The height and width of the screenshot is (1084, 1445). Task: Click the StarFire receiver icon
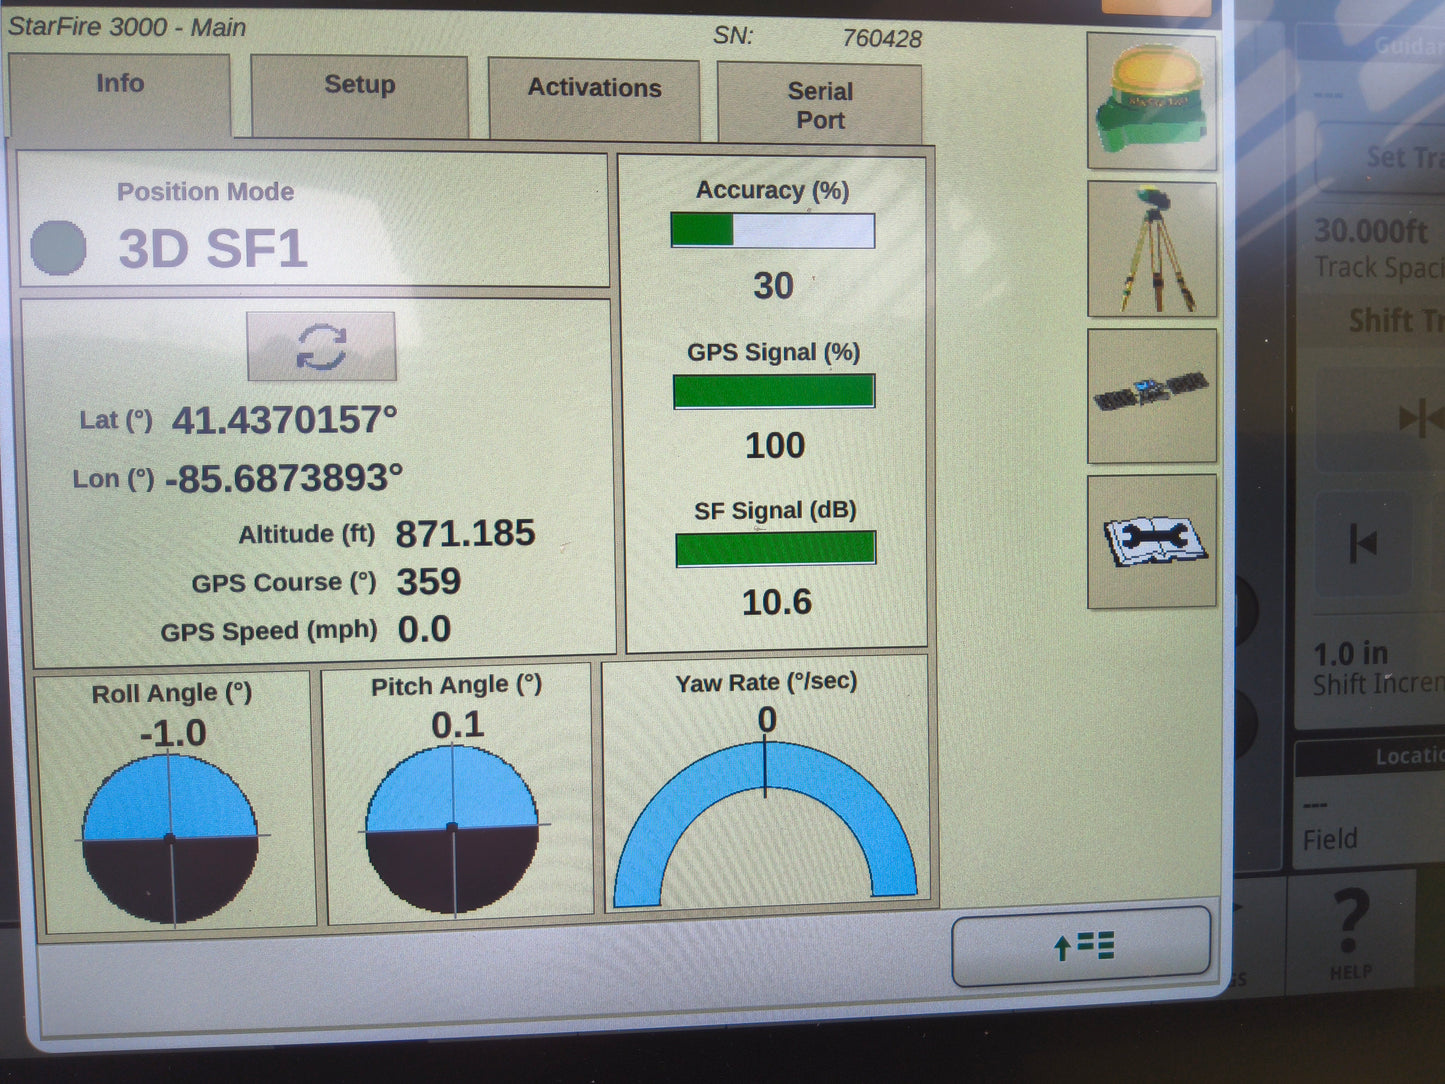tap(1152, 102)
